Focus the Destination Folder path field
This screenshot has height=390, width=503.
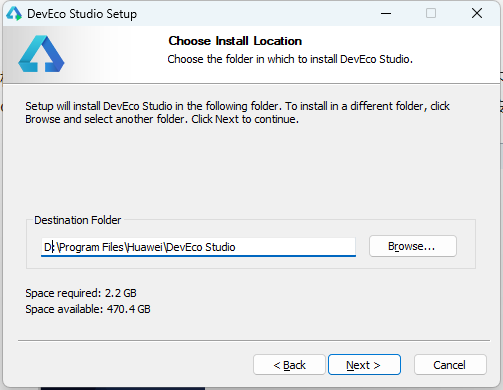pyautogui.click(x=198, y=247)
